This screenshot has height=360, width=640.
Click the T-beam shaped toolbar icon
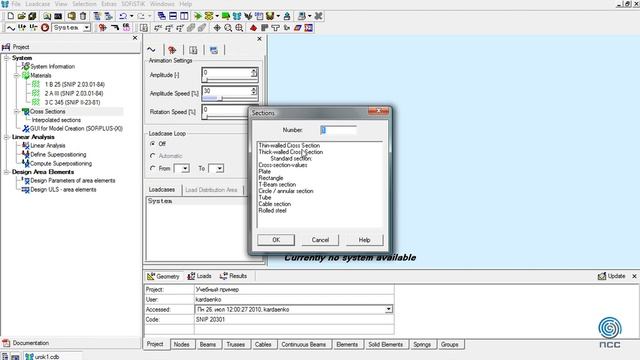click(x=276, y=28)
